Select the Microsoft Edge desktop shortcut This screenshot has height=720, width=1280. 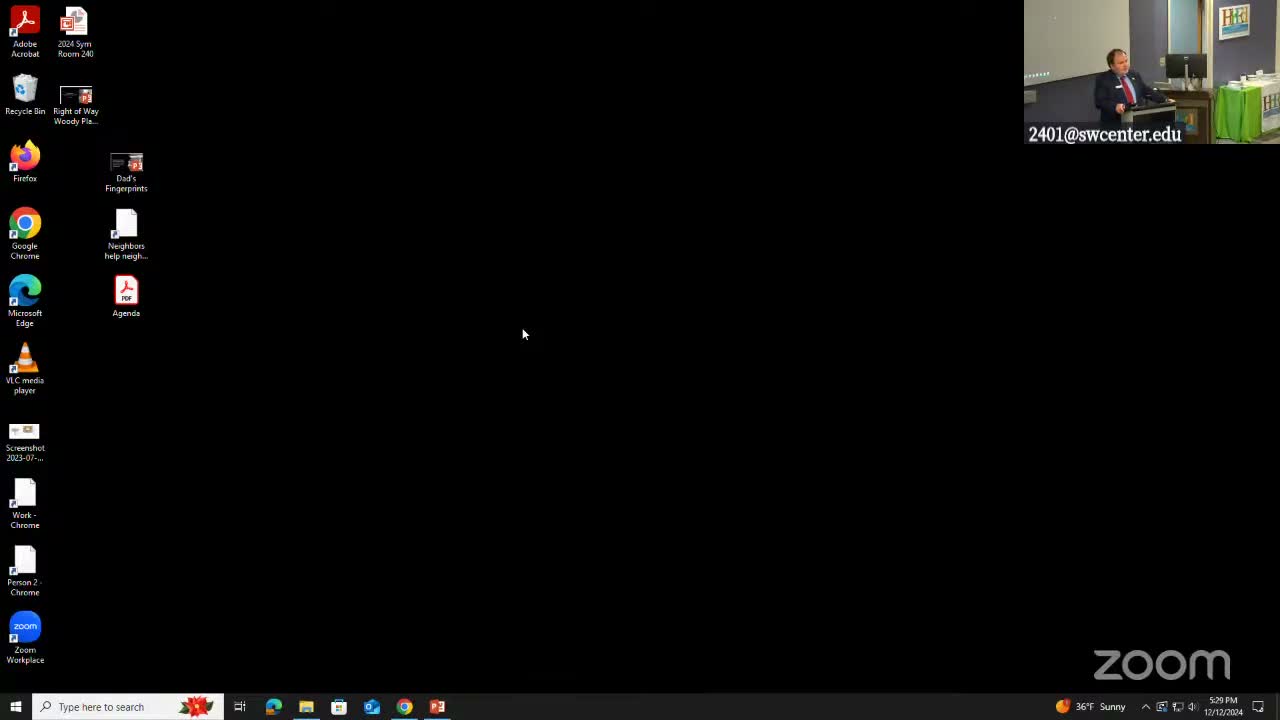coord(25,301)
